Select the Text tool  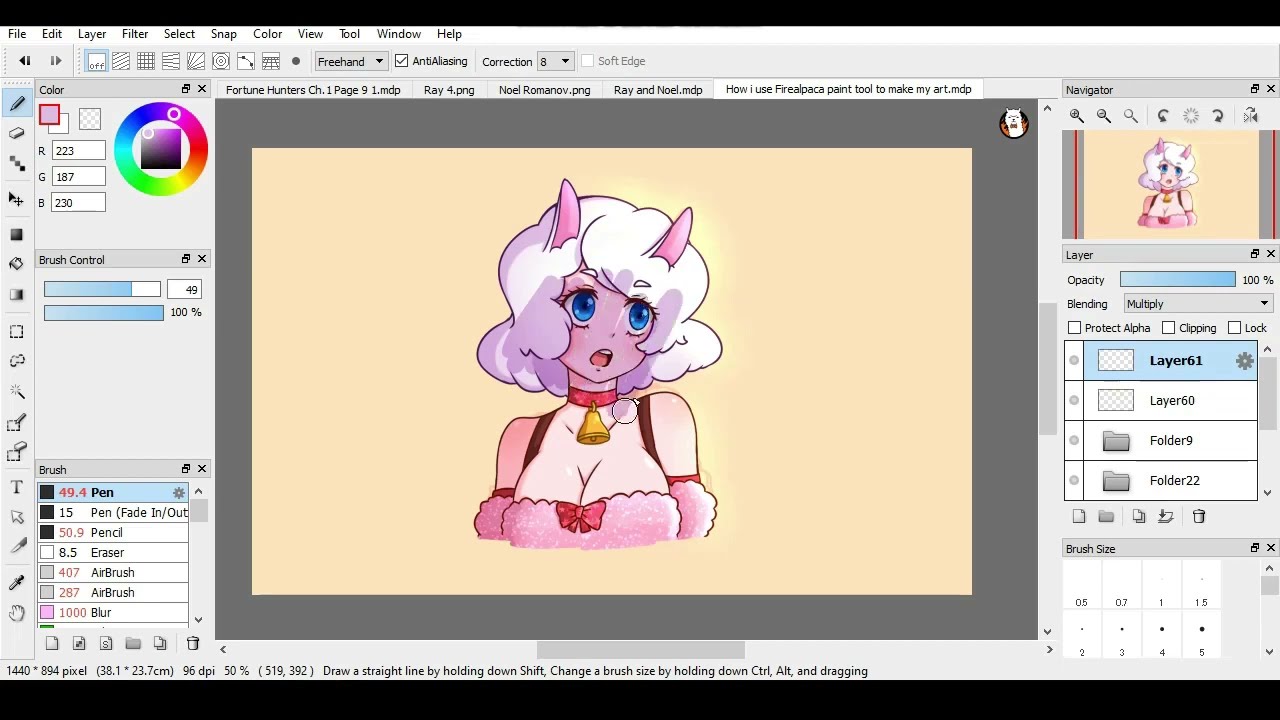[x=17, y=487]
